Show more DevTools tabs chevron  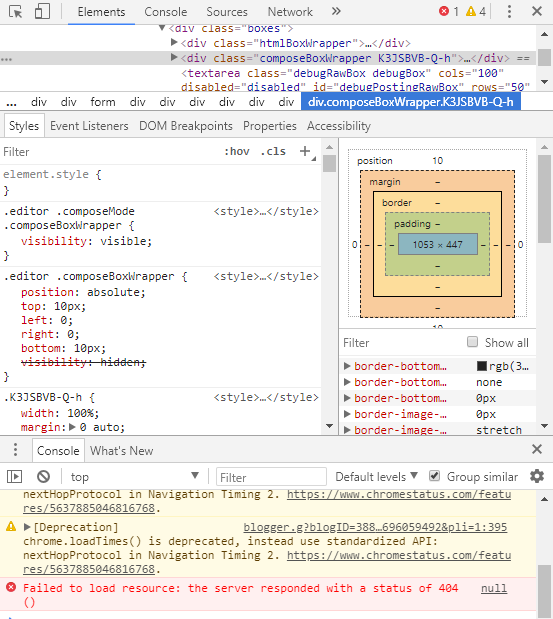(x=336, y=11)
